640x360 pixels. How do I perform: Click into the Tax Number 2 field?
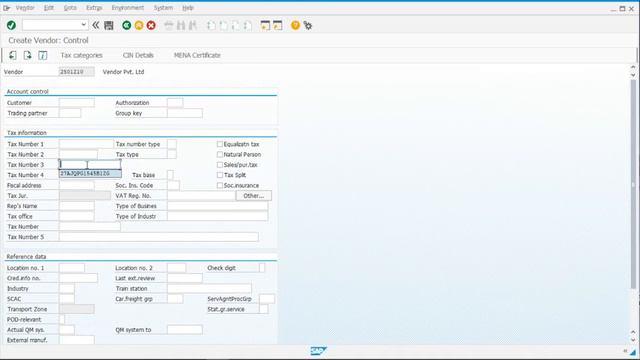coord(78,154)
